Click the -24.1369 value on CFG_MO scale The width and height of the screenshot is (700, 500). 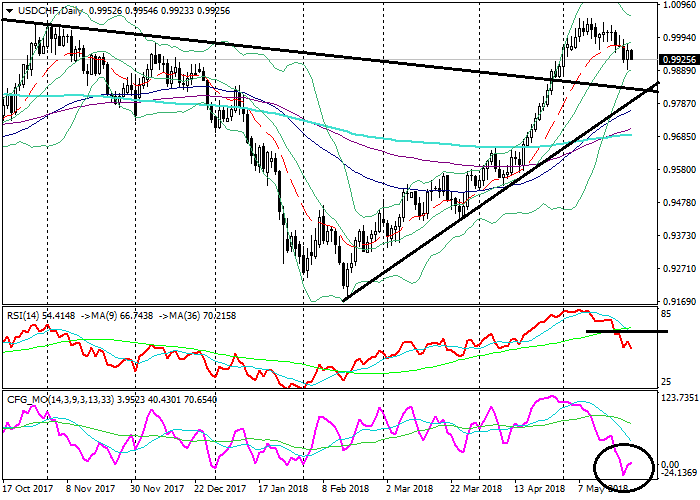pyautogui.click(x=679, y=478)
